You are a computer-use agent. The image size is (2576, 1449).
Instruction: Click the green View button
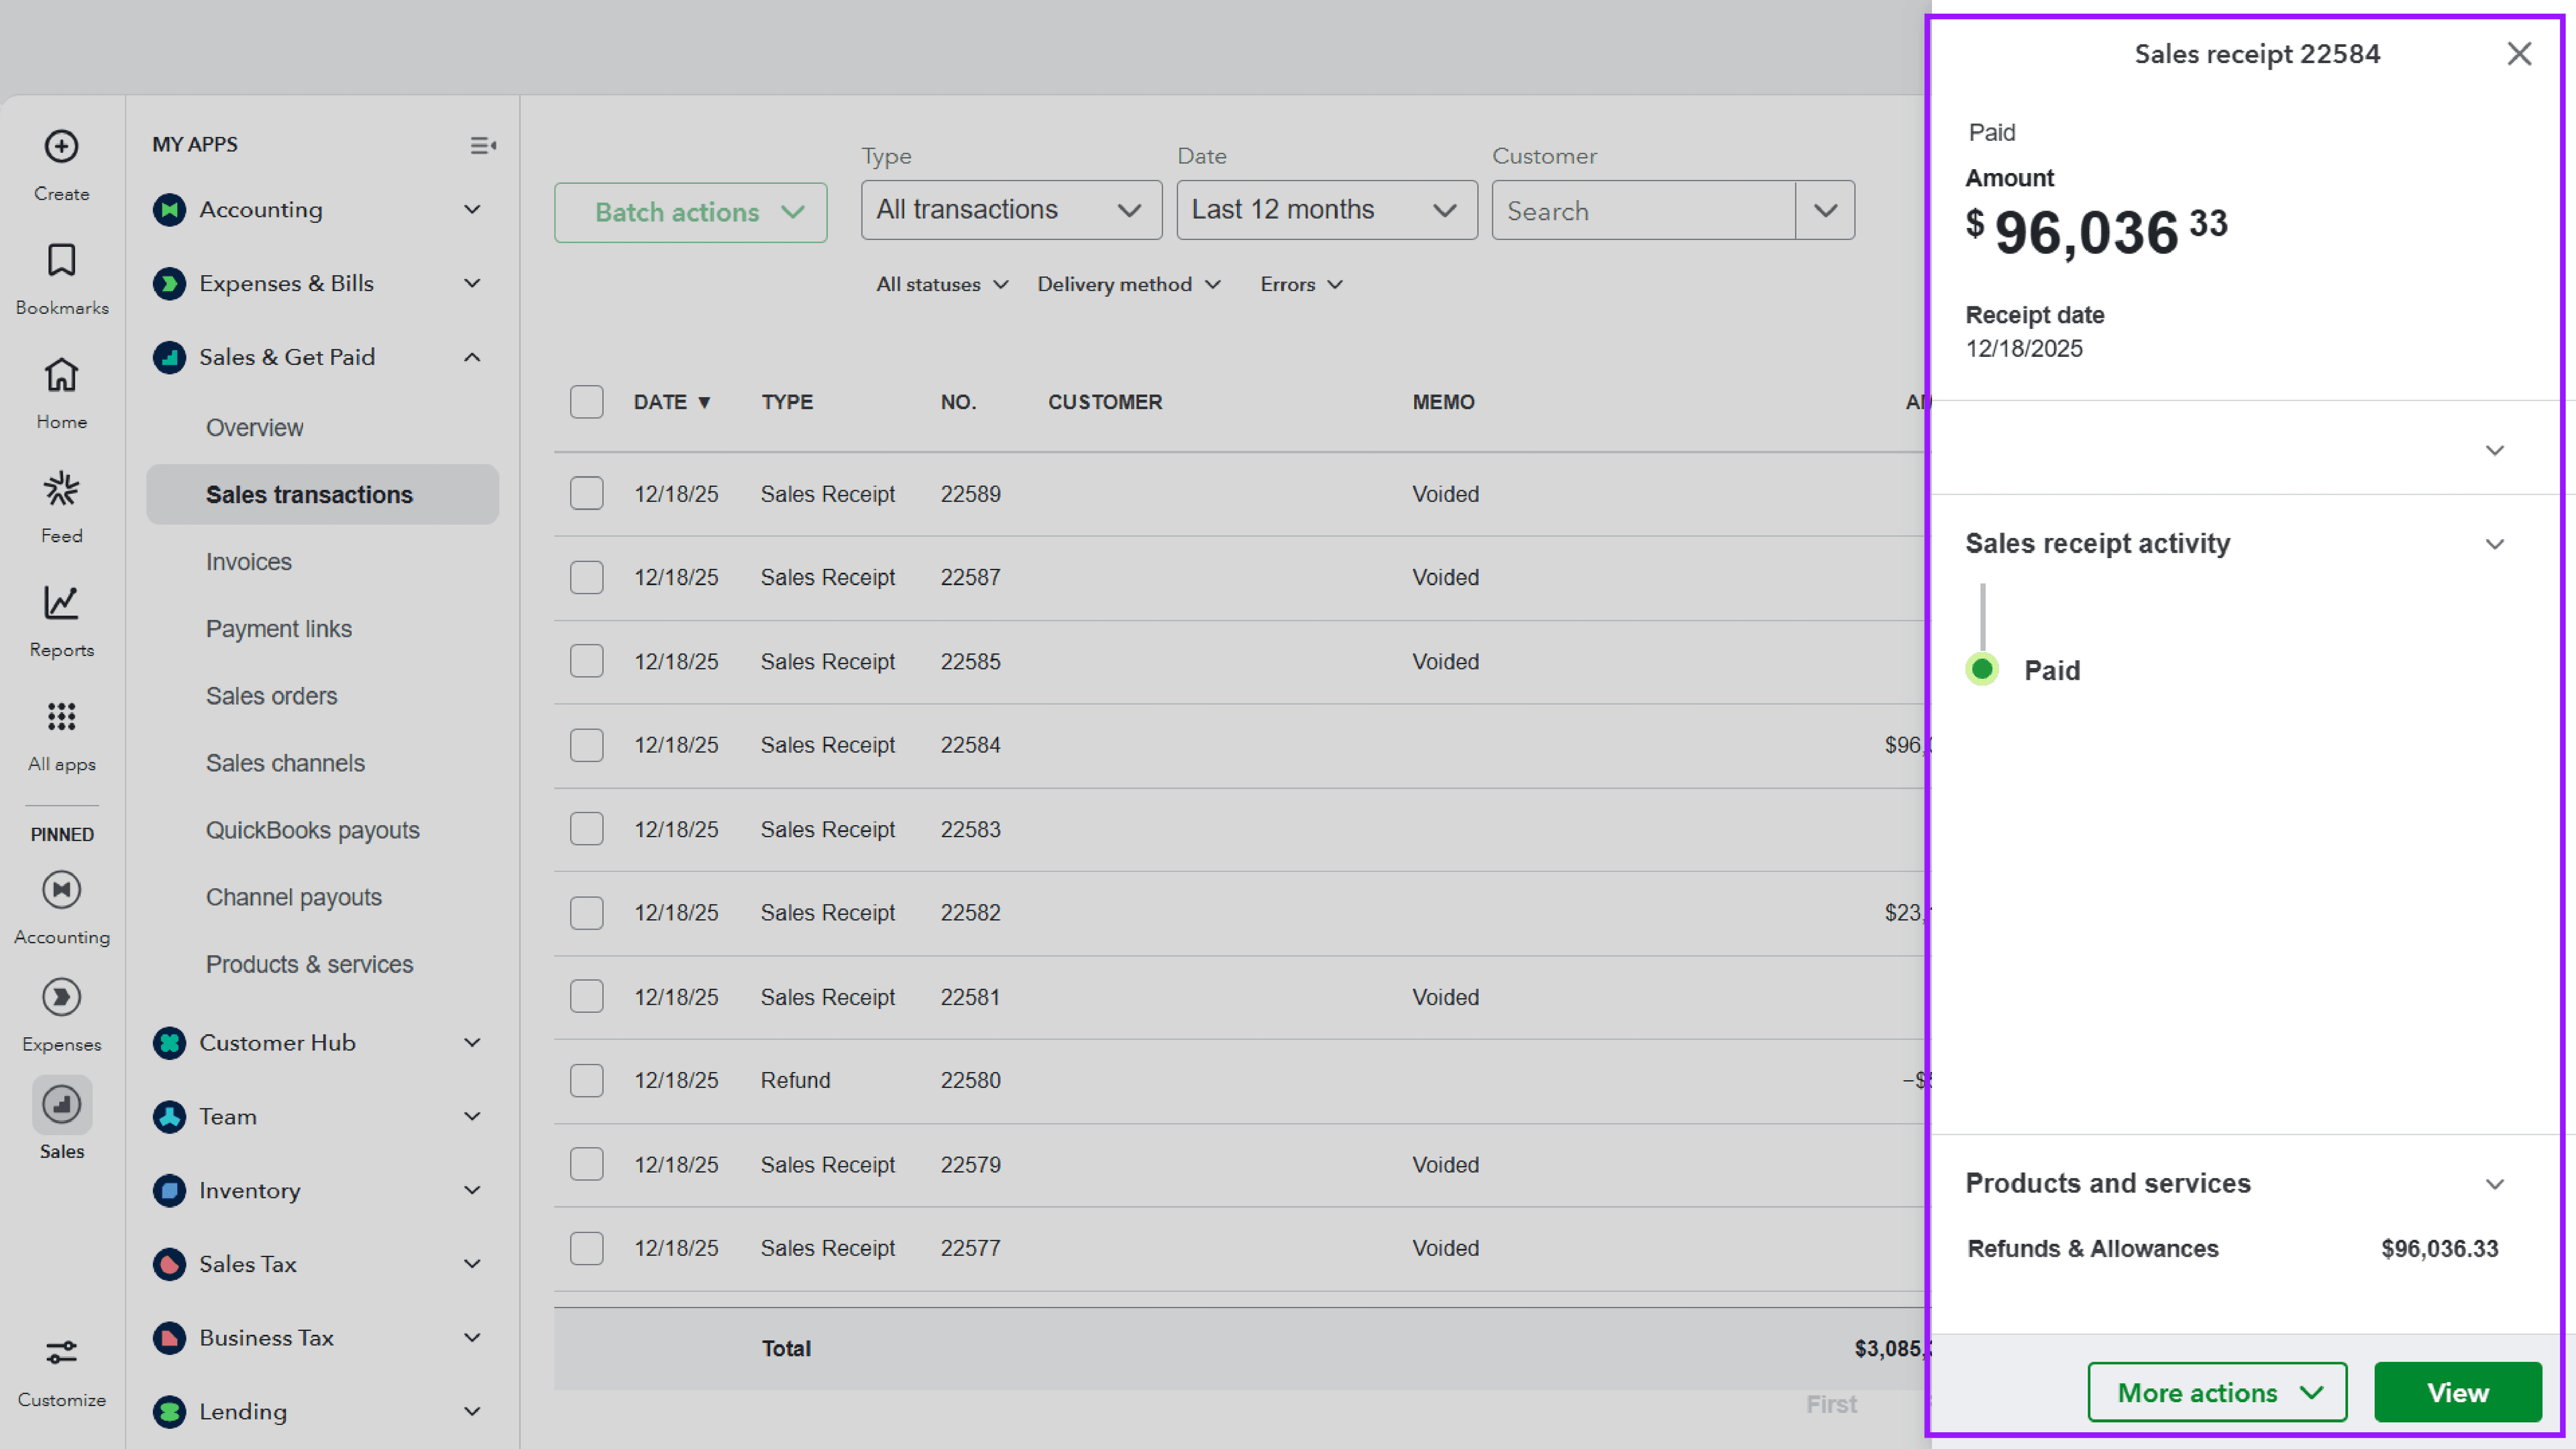tap(2457, 1392)
